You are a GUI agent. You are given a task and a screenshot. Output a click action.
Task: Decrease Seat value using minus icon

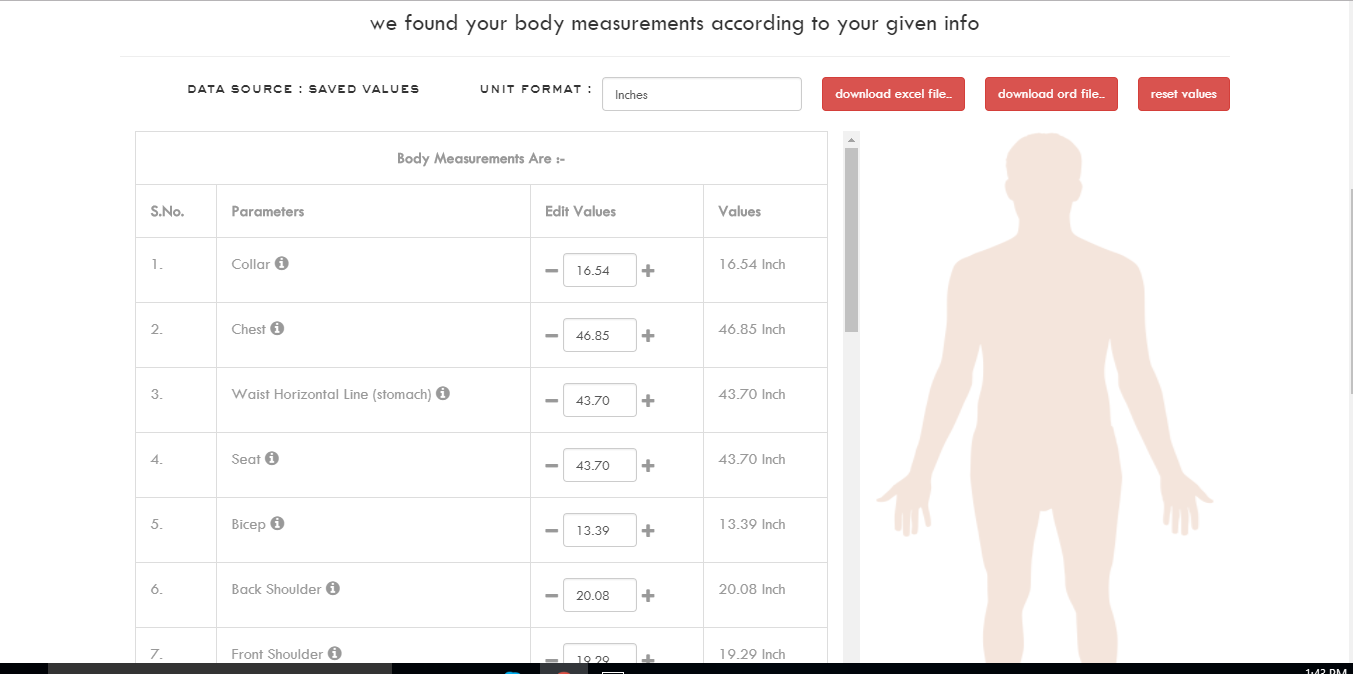(551, 466)
